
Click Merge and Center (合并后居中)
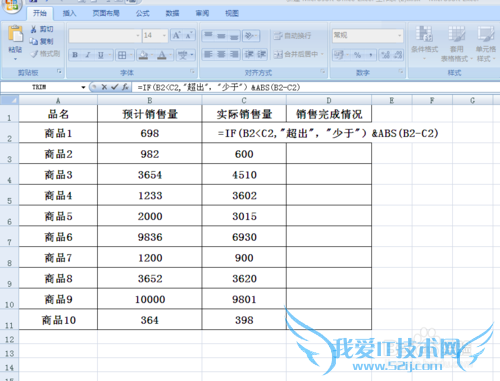tap(296, 54)
